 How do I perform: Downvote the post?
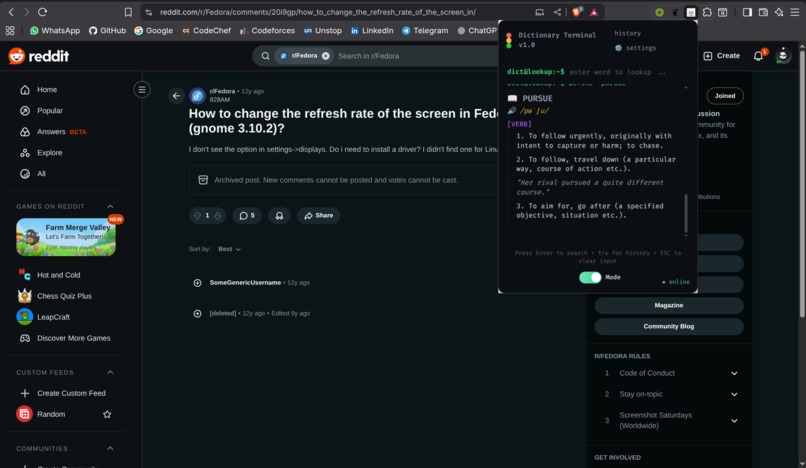[x=218, y=215]
